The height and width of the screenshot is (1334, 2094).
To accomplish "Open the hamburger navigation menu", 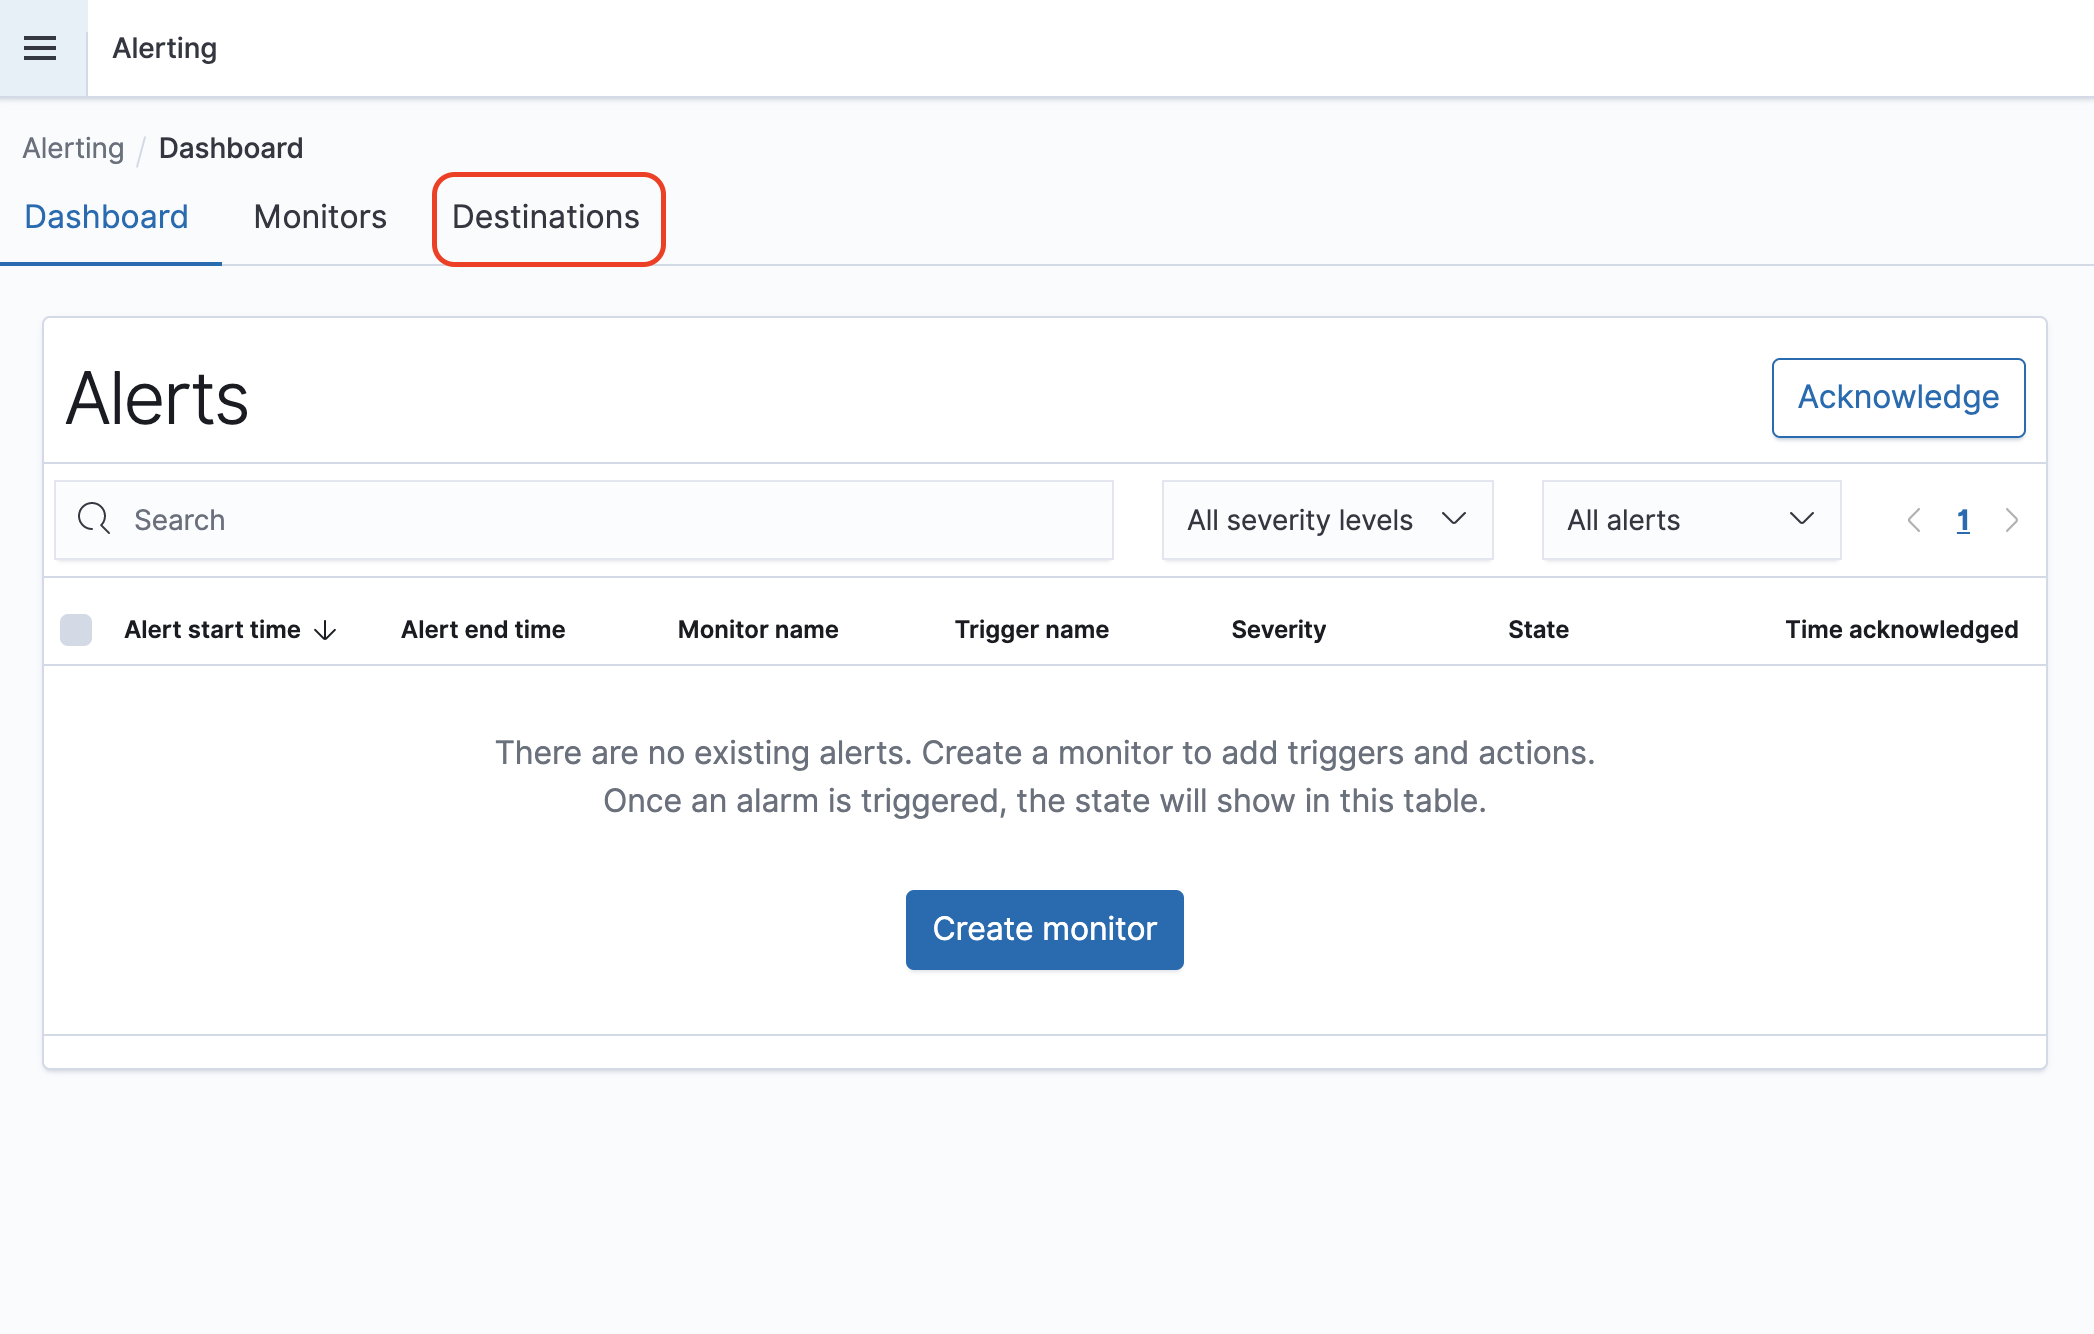I will pyautogui.click(x=40, y=48).
